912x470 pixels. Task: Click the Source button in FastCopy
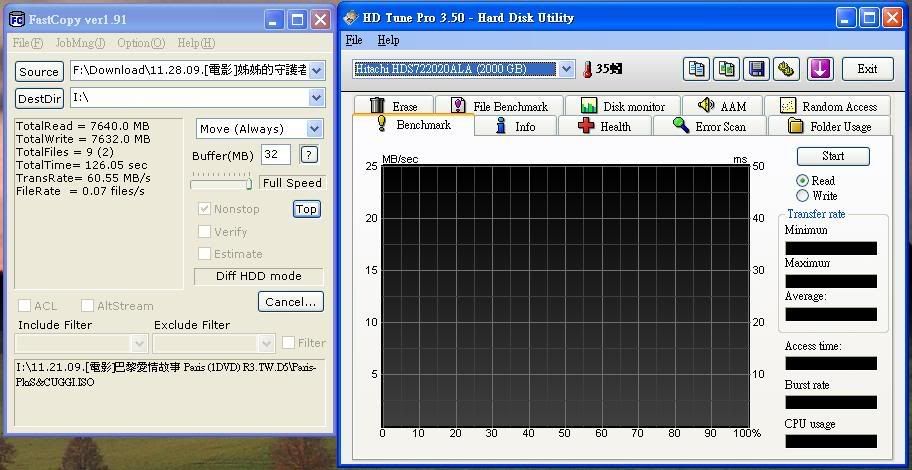[x=39, y=72]
